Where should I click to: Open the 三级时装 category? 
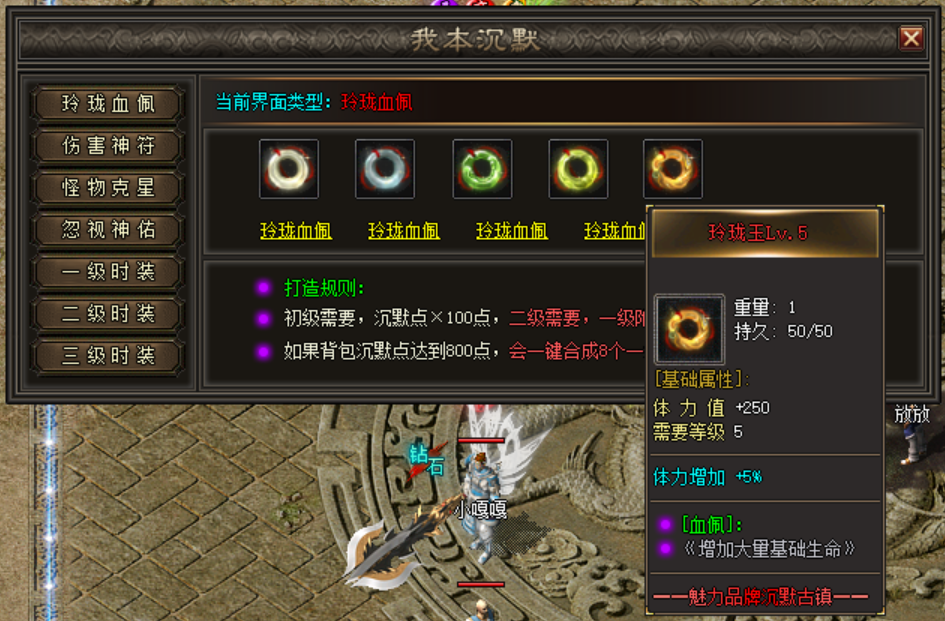point(108,355)
